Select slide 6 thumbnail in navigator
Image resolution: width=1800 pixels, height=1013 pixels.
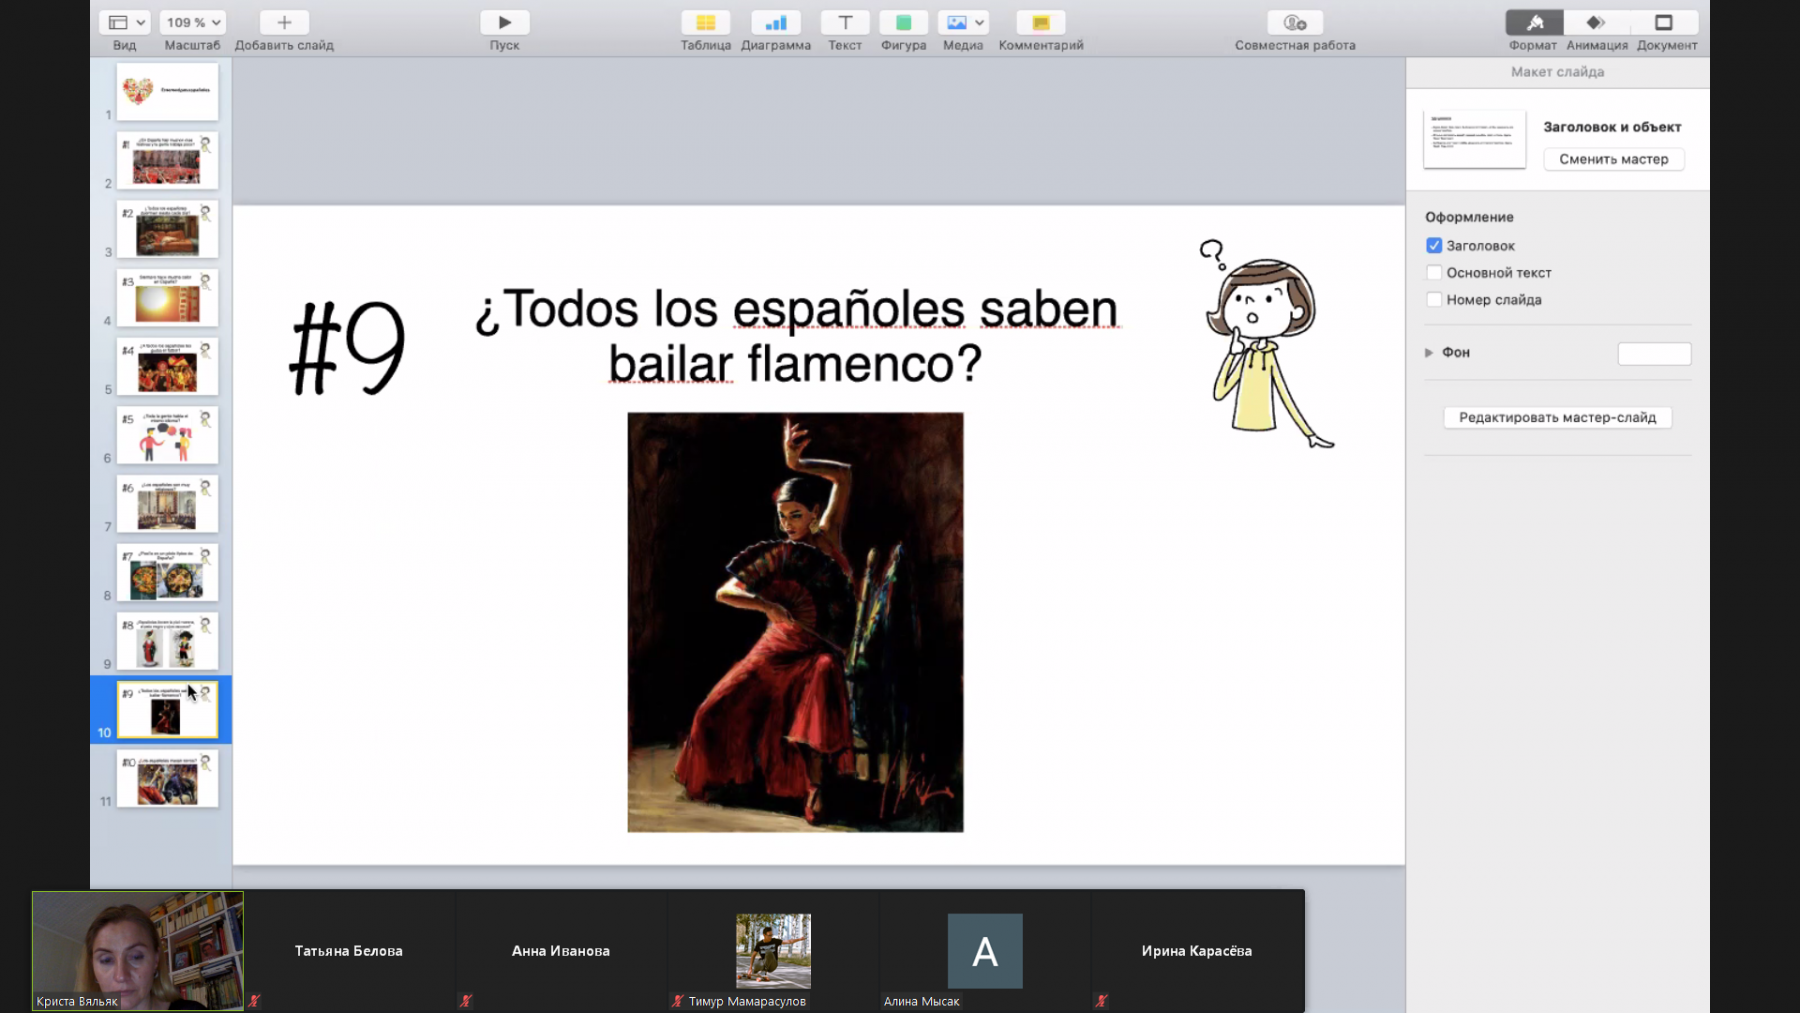(167, 435)
